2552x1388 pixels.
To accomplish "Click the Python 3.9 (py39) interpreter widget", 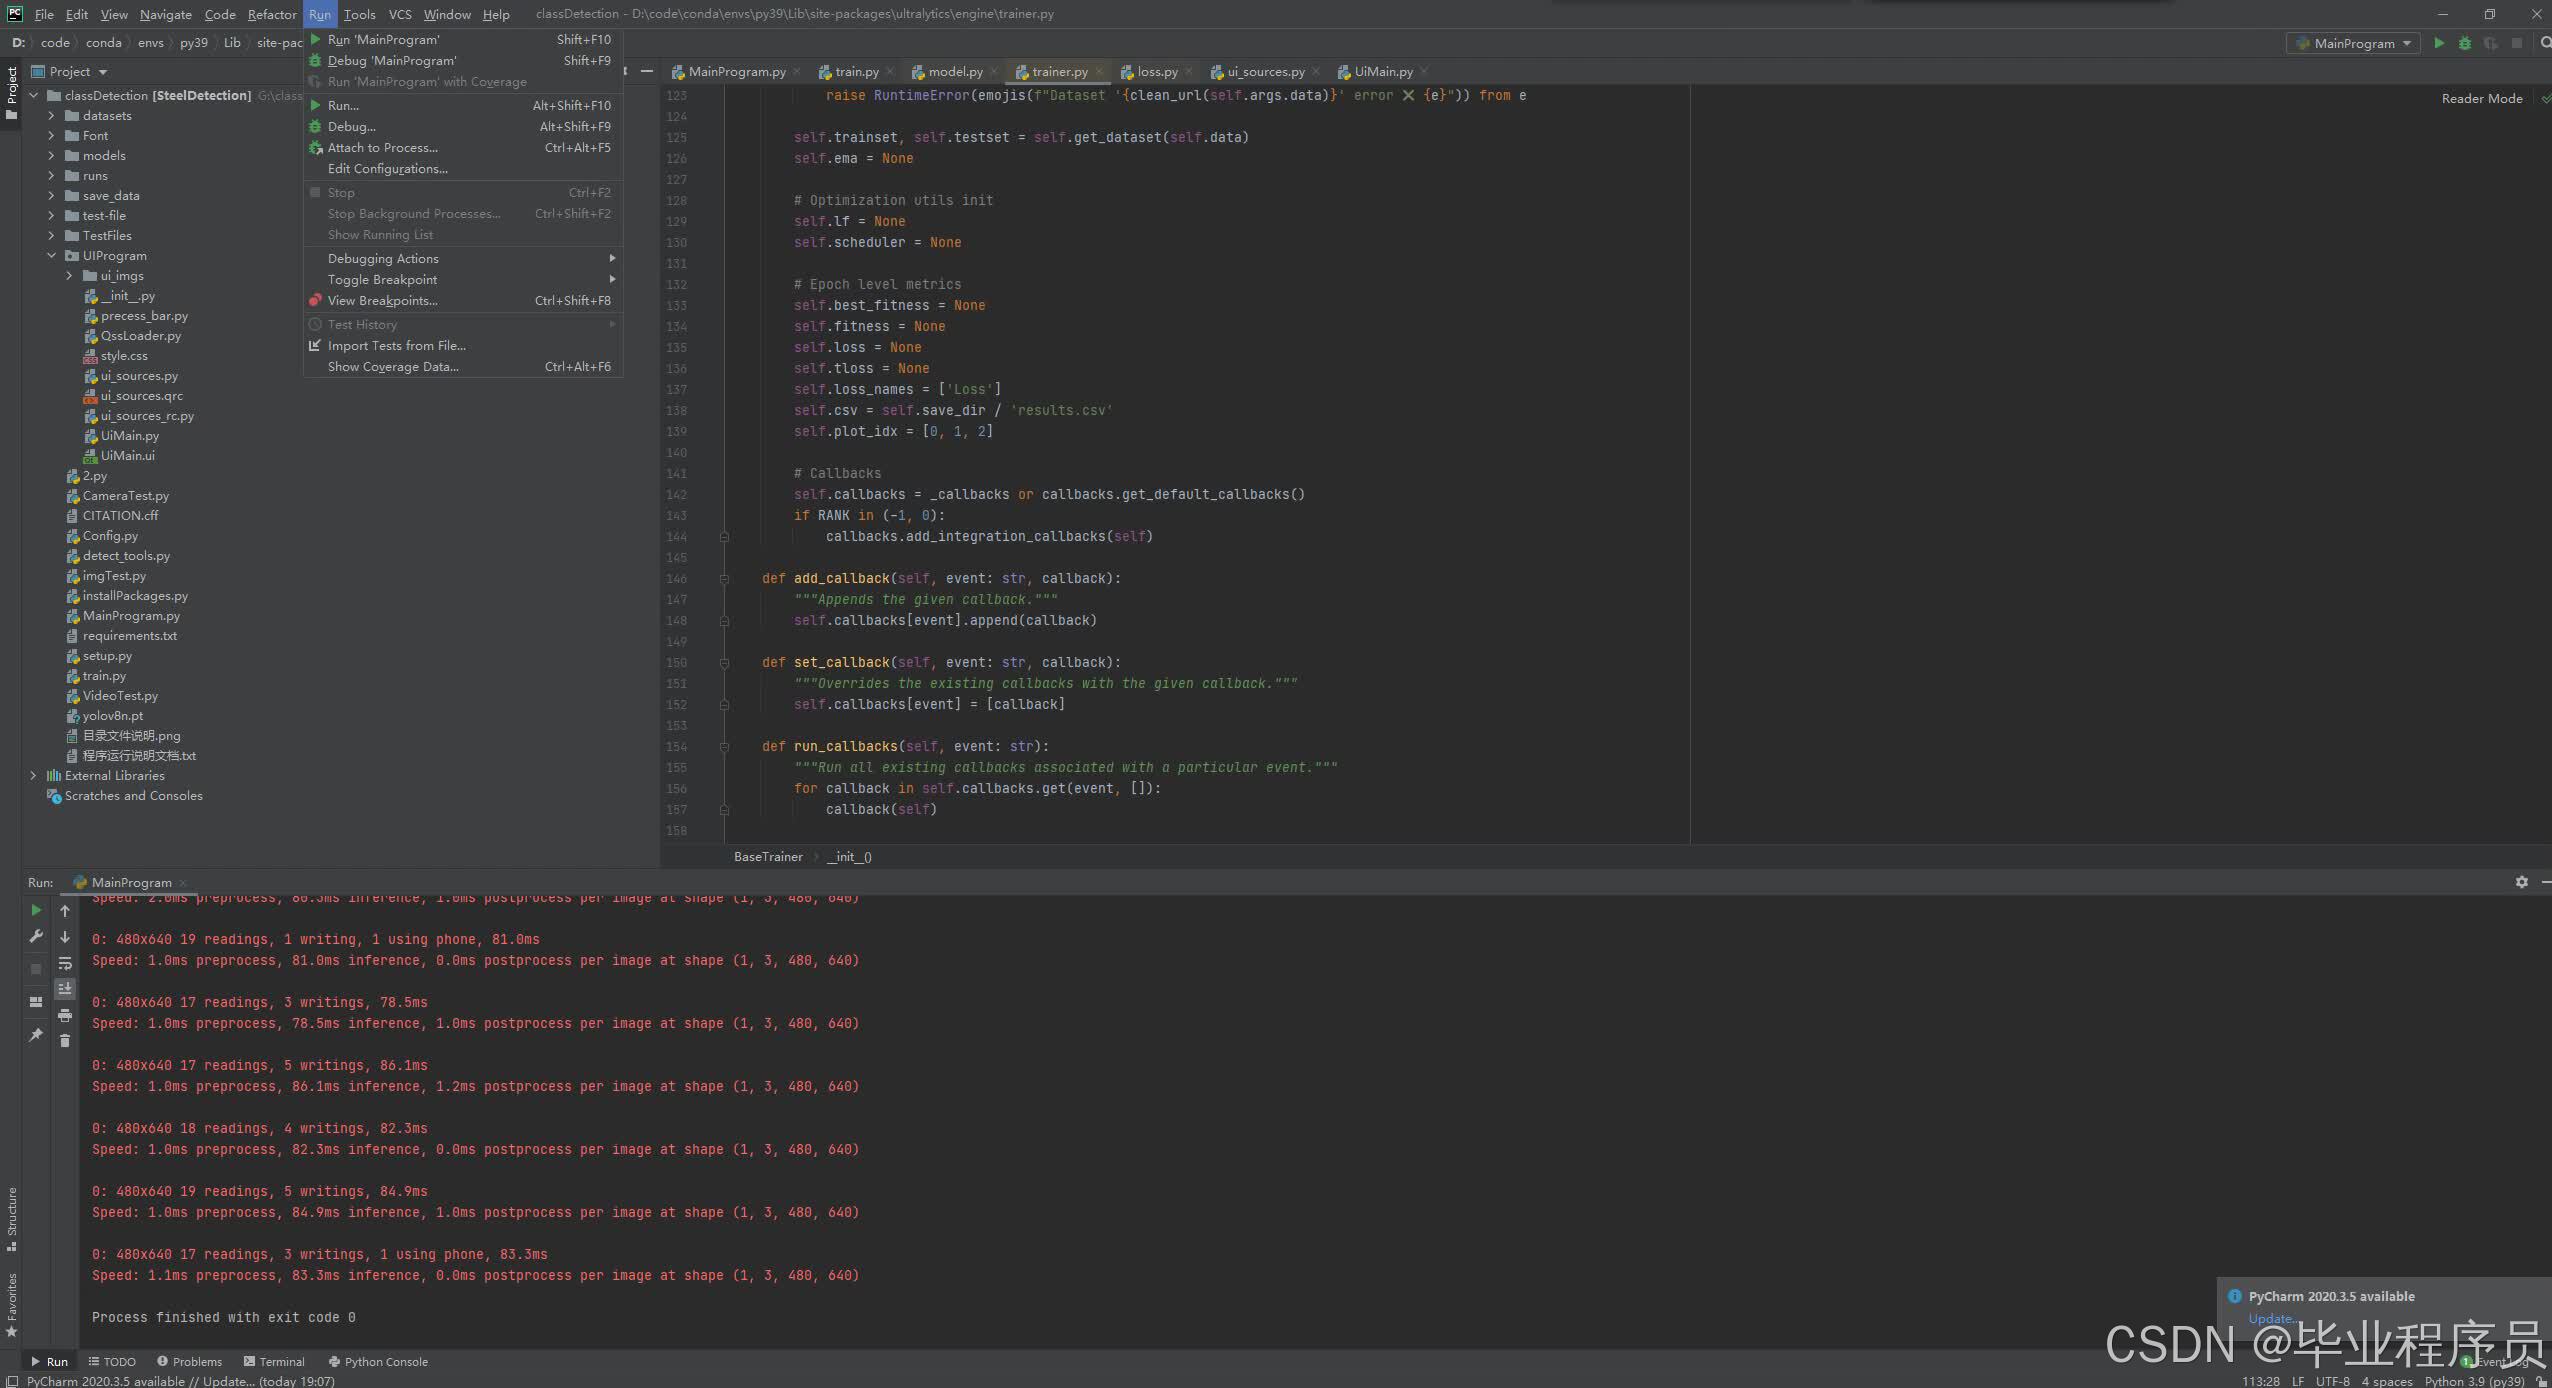I will pos(2473,1381).
